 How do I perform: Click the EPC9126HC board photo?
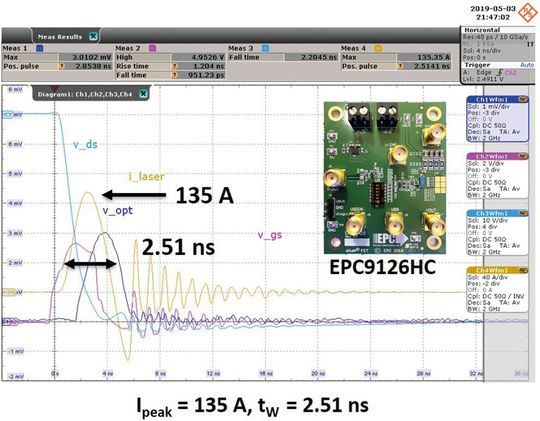point(385,178)
